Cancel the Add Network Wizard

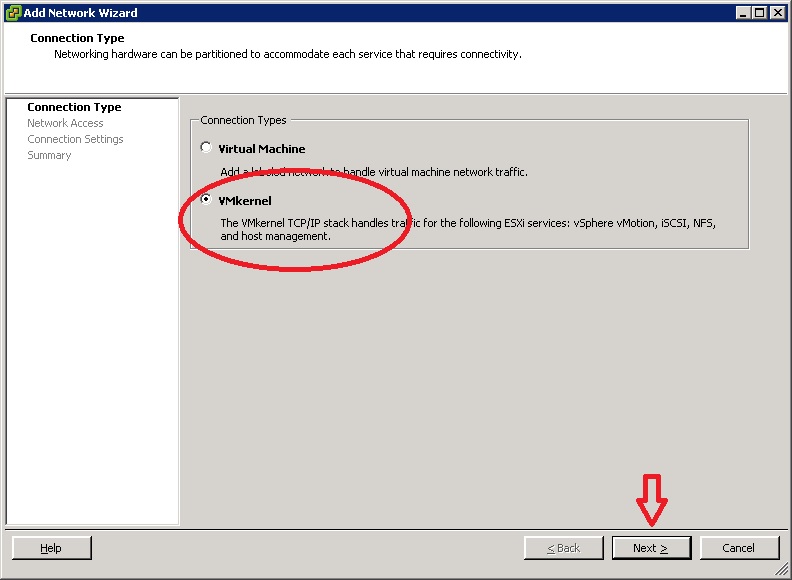[x=739, y=548]
